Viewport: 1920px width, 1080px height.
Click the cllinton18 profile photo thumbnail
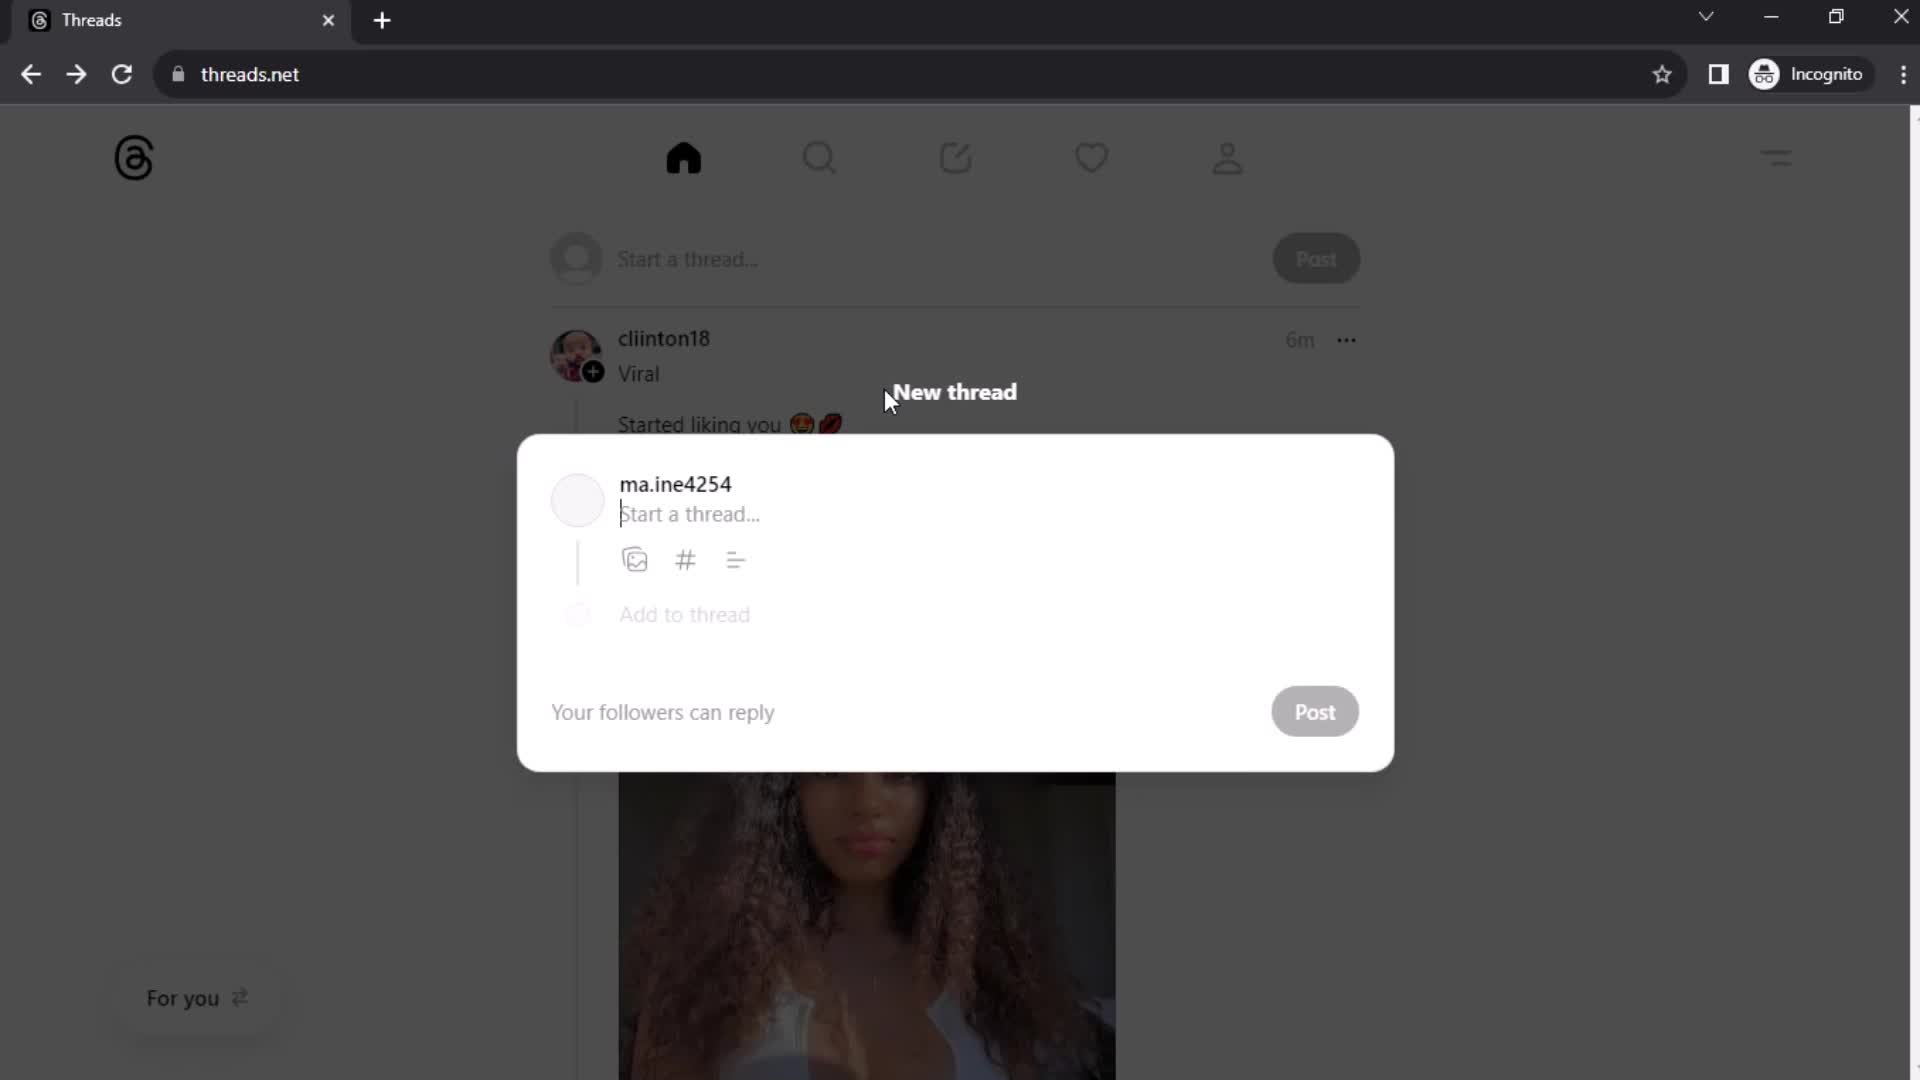575,355
